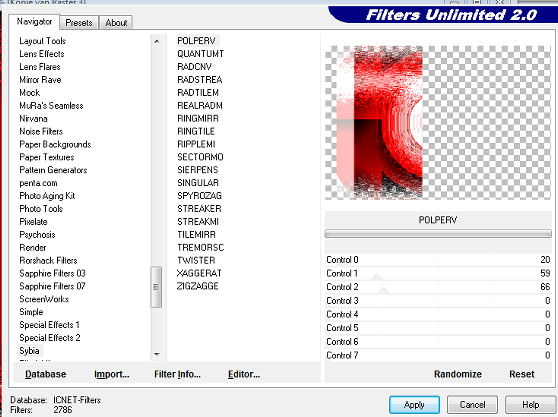The image size is (558, 417).
Task: Open Filter Info...
Action: click(177, 374)
